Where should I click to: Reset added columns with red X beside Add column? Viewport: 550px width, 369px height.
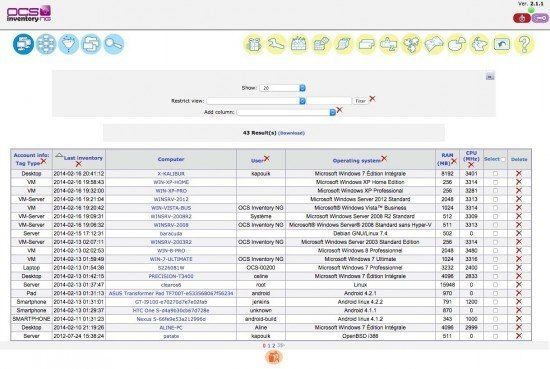(x=340, y=110)
